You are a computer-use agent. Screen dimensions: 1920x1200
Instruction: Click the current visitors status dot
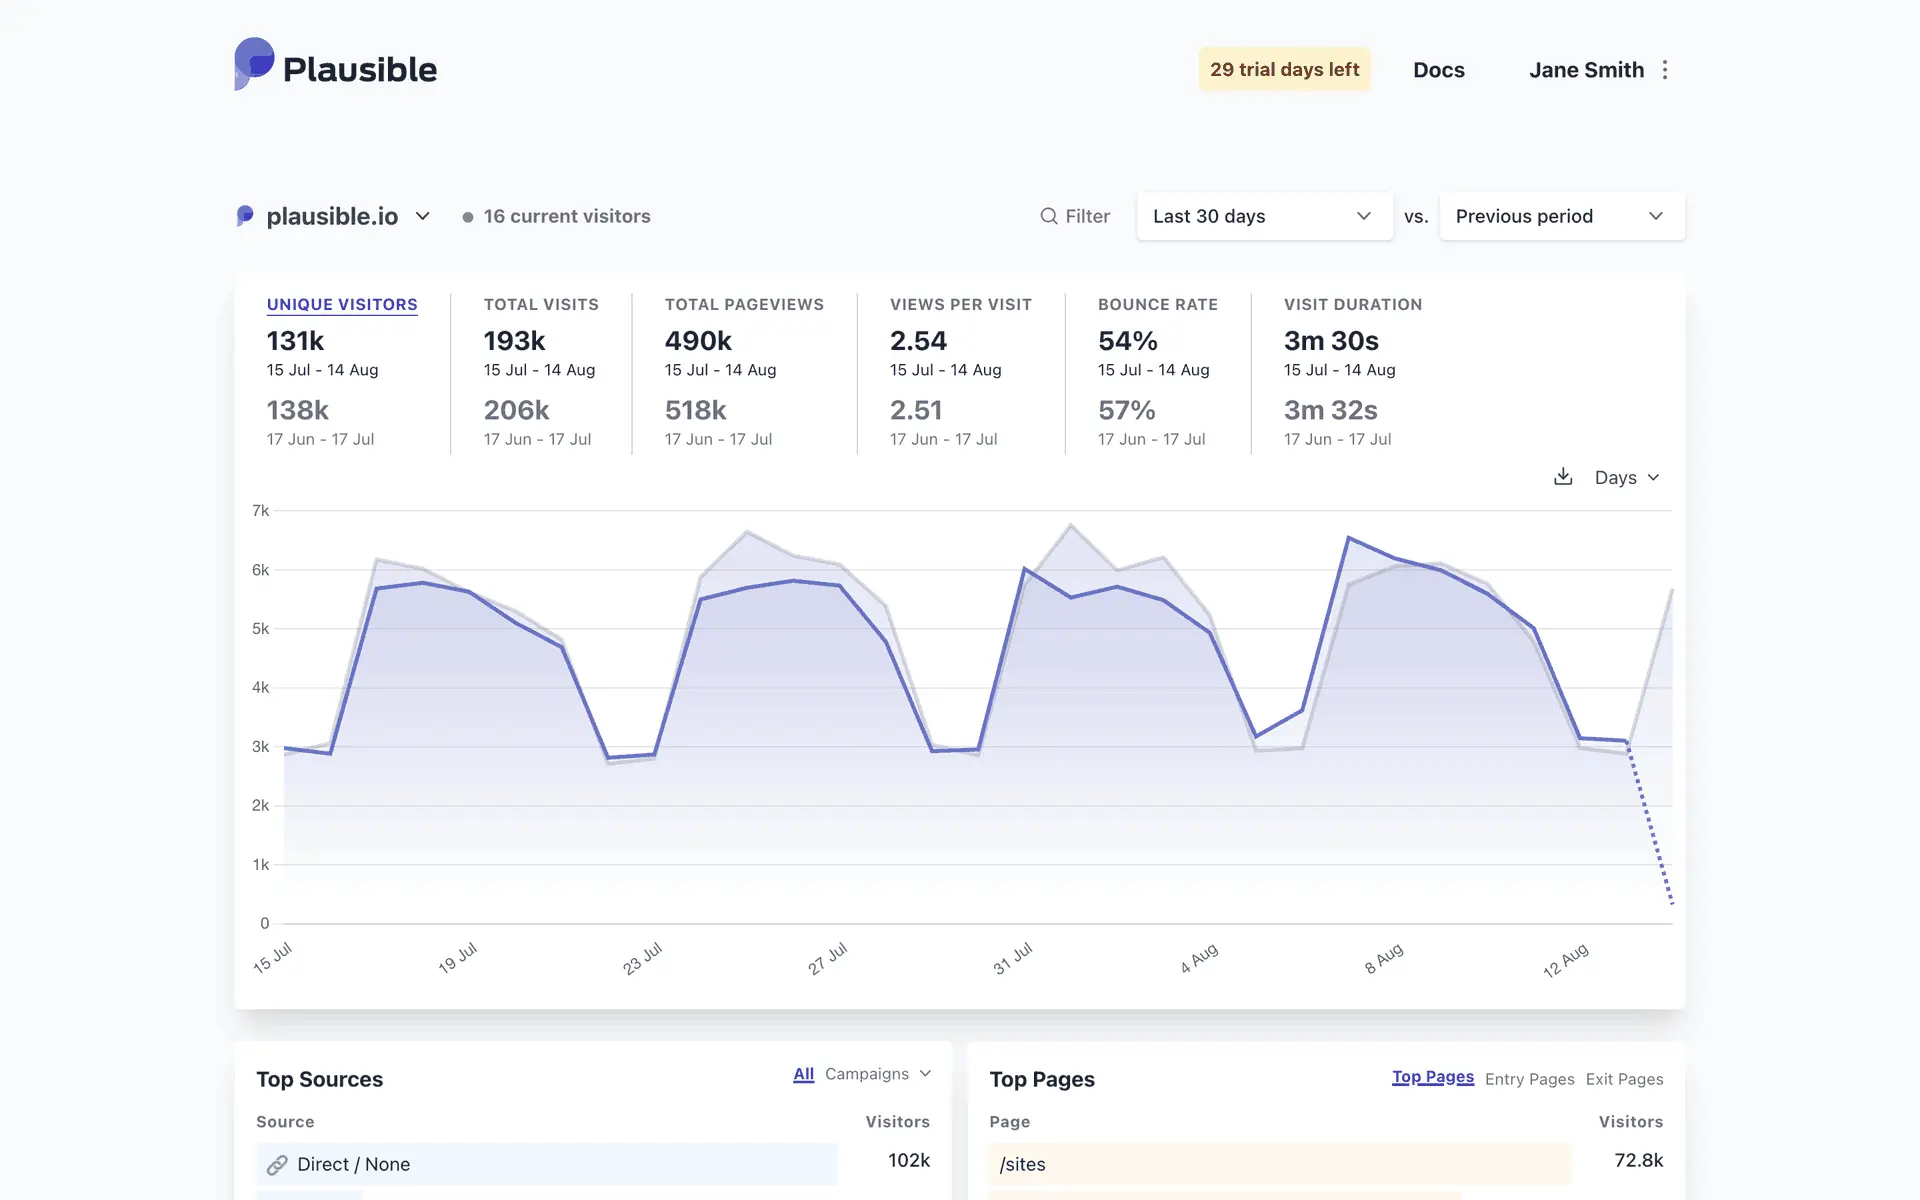467,217
